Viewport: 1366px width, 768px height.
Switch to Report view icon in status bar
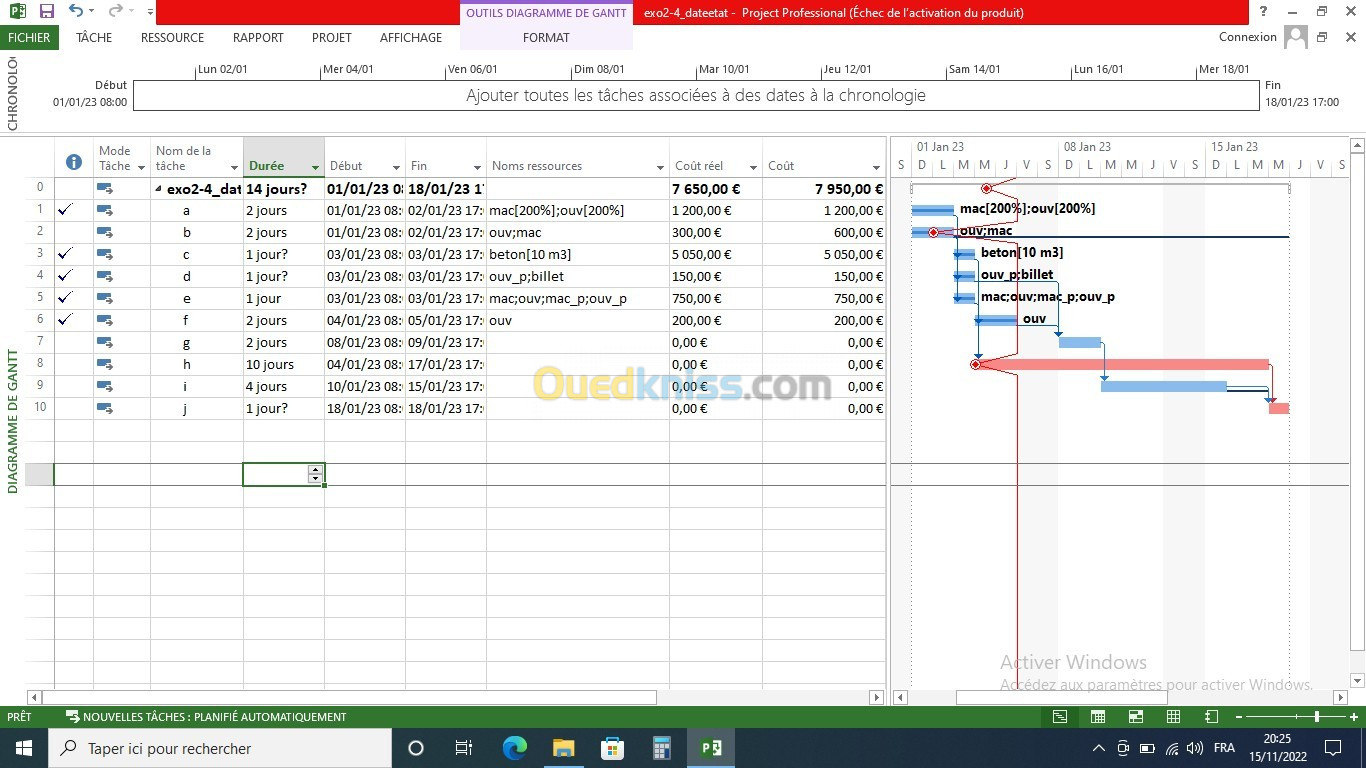(x=1212, y=717)
